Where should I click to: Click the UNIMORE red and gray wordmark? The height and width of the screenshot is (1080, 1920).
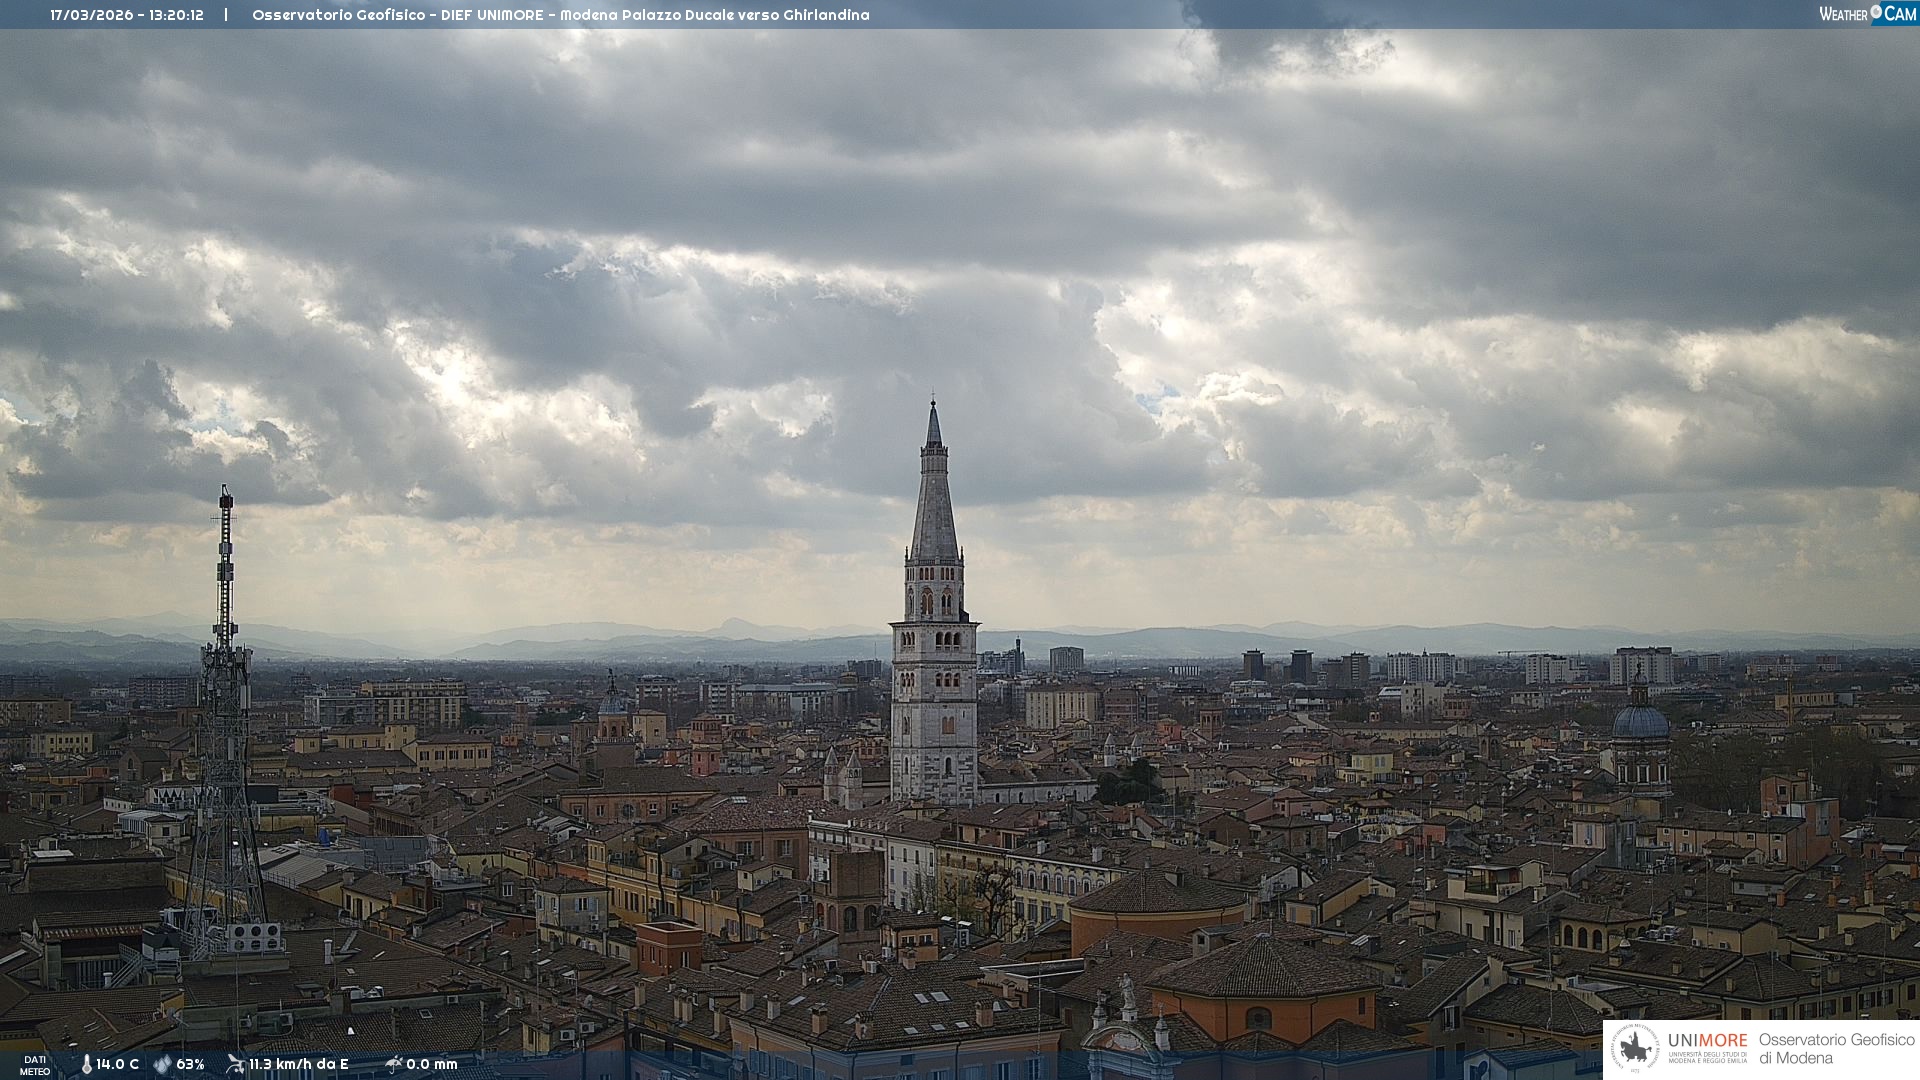(1707, 1041)
